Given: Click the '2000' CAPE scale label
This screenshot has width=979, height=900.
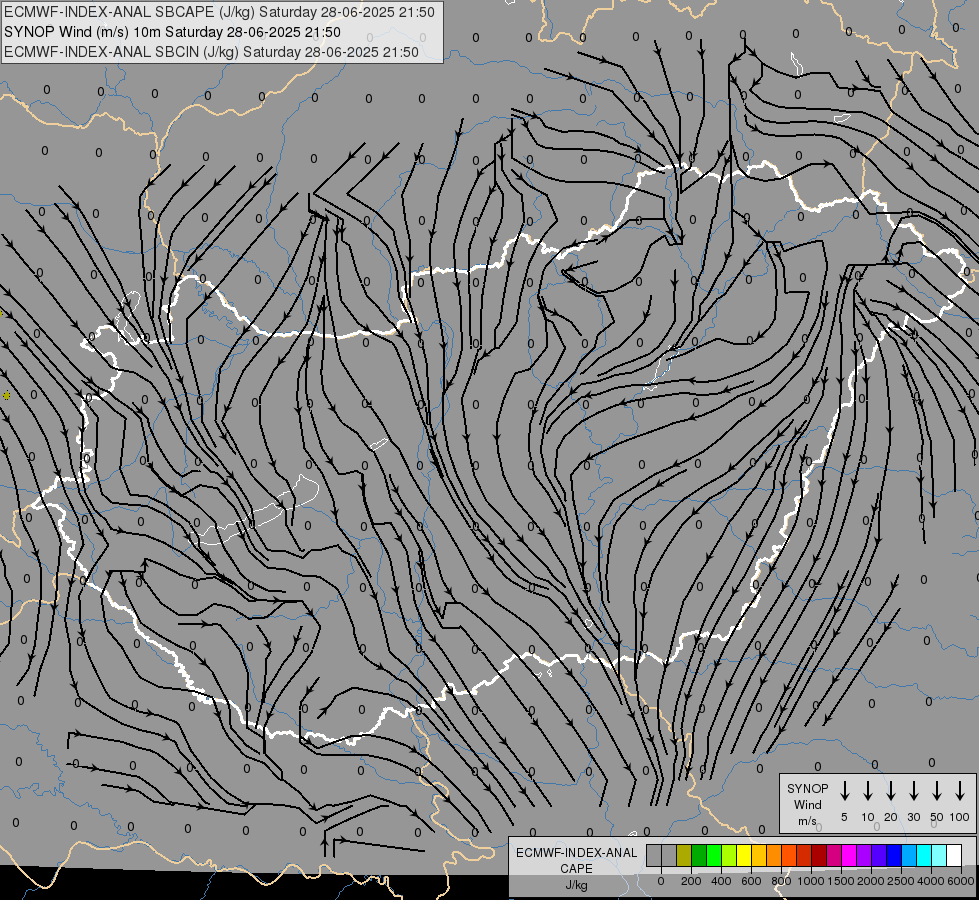Looking at the screenshot, I should coord(871,881).
